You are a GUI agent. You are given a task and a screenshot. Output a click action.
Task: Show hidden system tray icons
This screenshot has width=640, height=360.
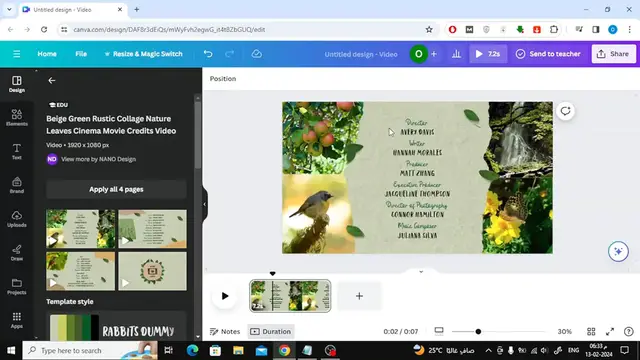coord(489,351)
